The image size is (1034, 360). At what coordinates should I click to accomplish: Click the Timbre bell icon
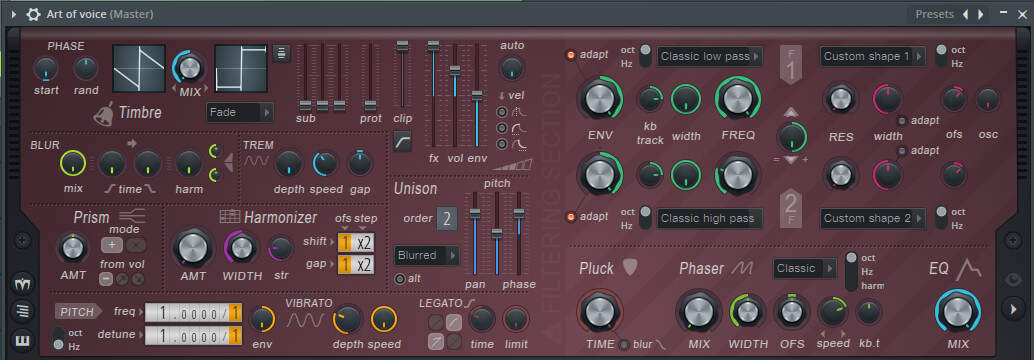tap(104, 113)
